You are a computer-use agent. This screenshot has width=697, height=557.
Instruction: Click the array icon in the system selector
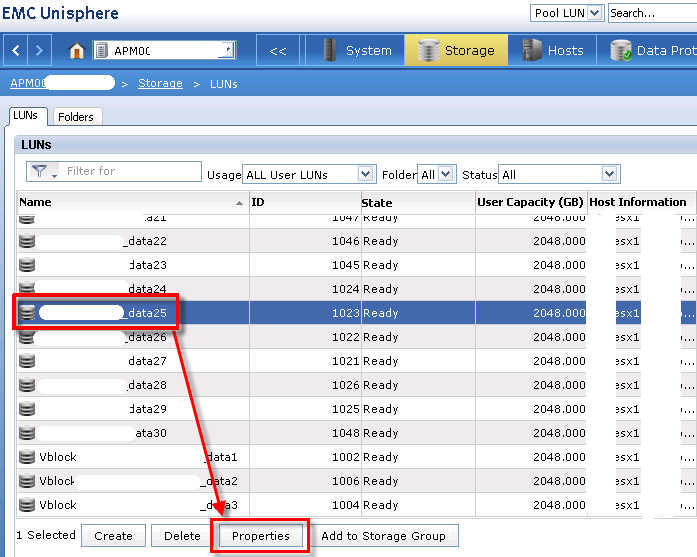click(102, 50)
